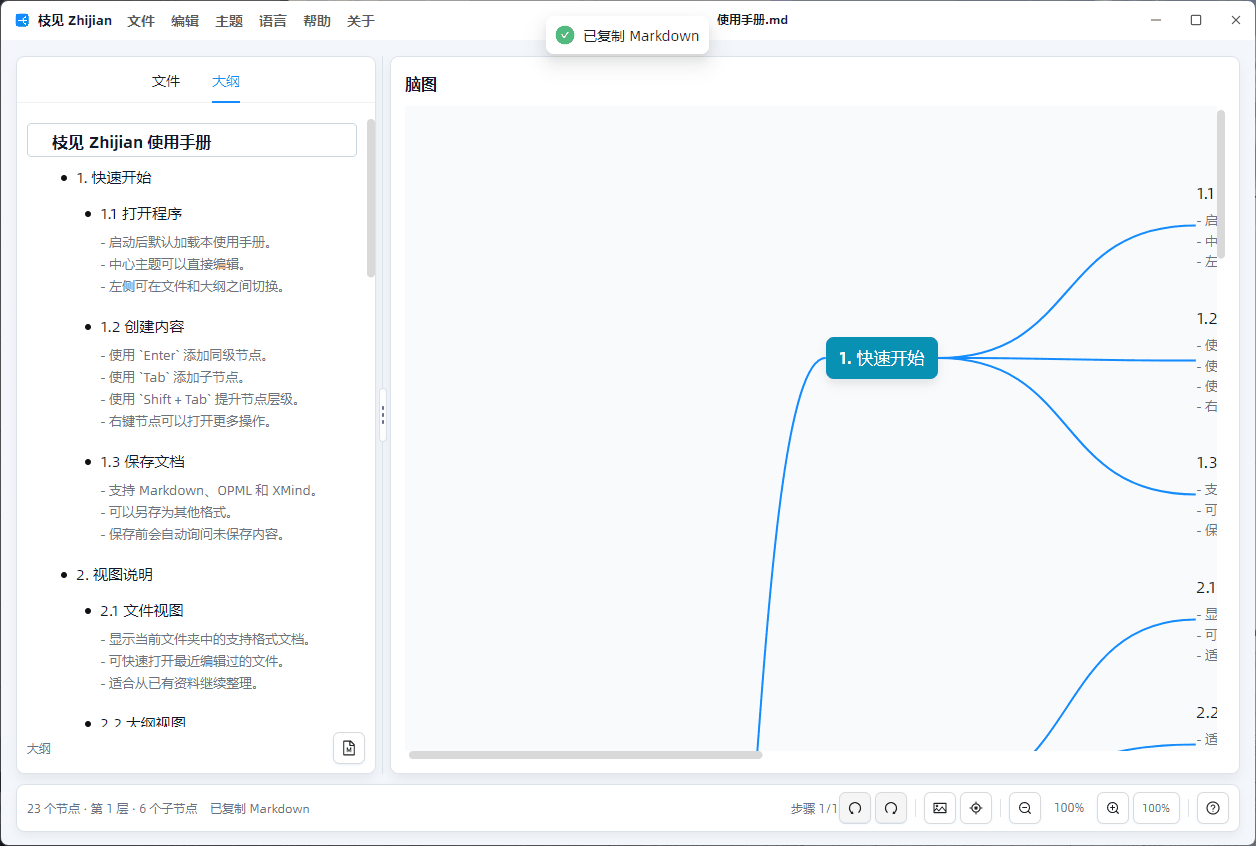Click note text 保存前会自动询问未保存内容
This screenshot has height=846, width=1256.
point(193,534)
